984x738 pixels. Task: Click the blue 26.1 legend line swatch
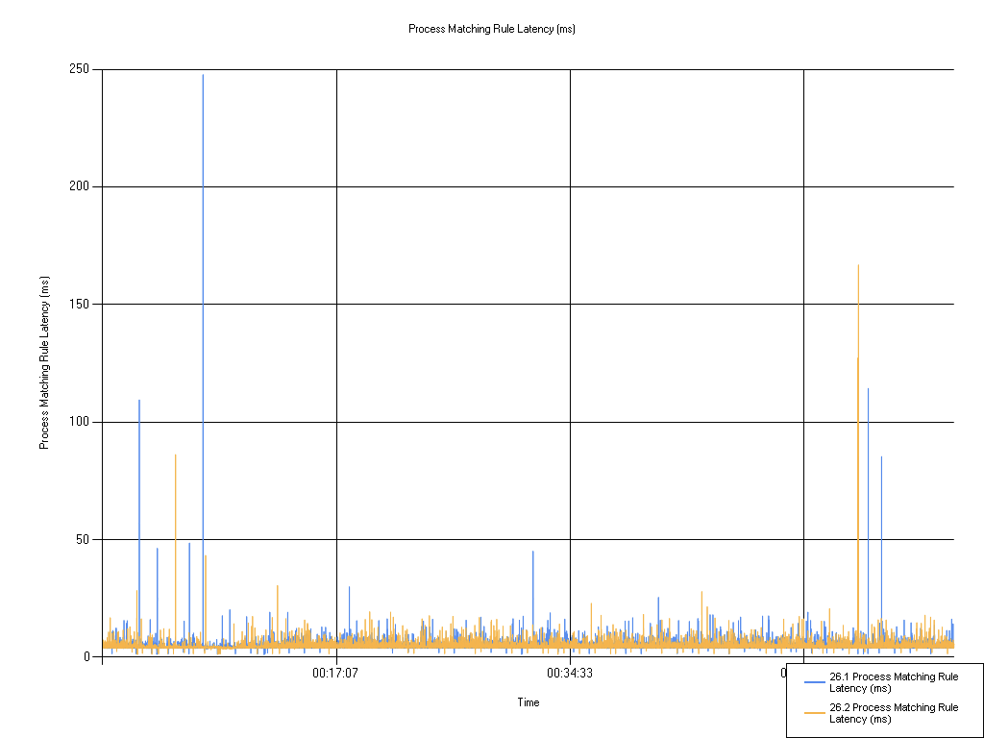(x=815, y=682)
